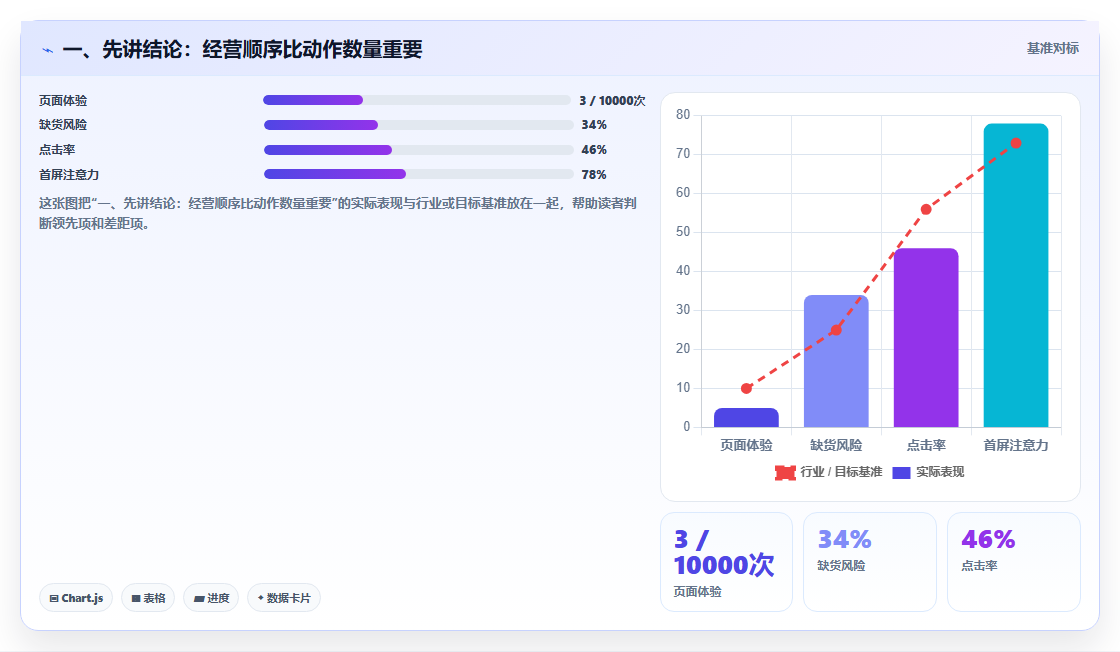1120x652 pixels.
Task: Click the 80 y-axis tick label
Action: [683, 115]
